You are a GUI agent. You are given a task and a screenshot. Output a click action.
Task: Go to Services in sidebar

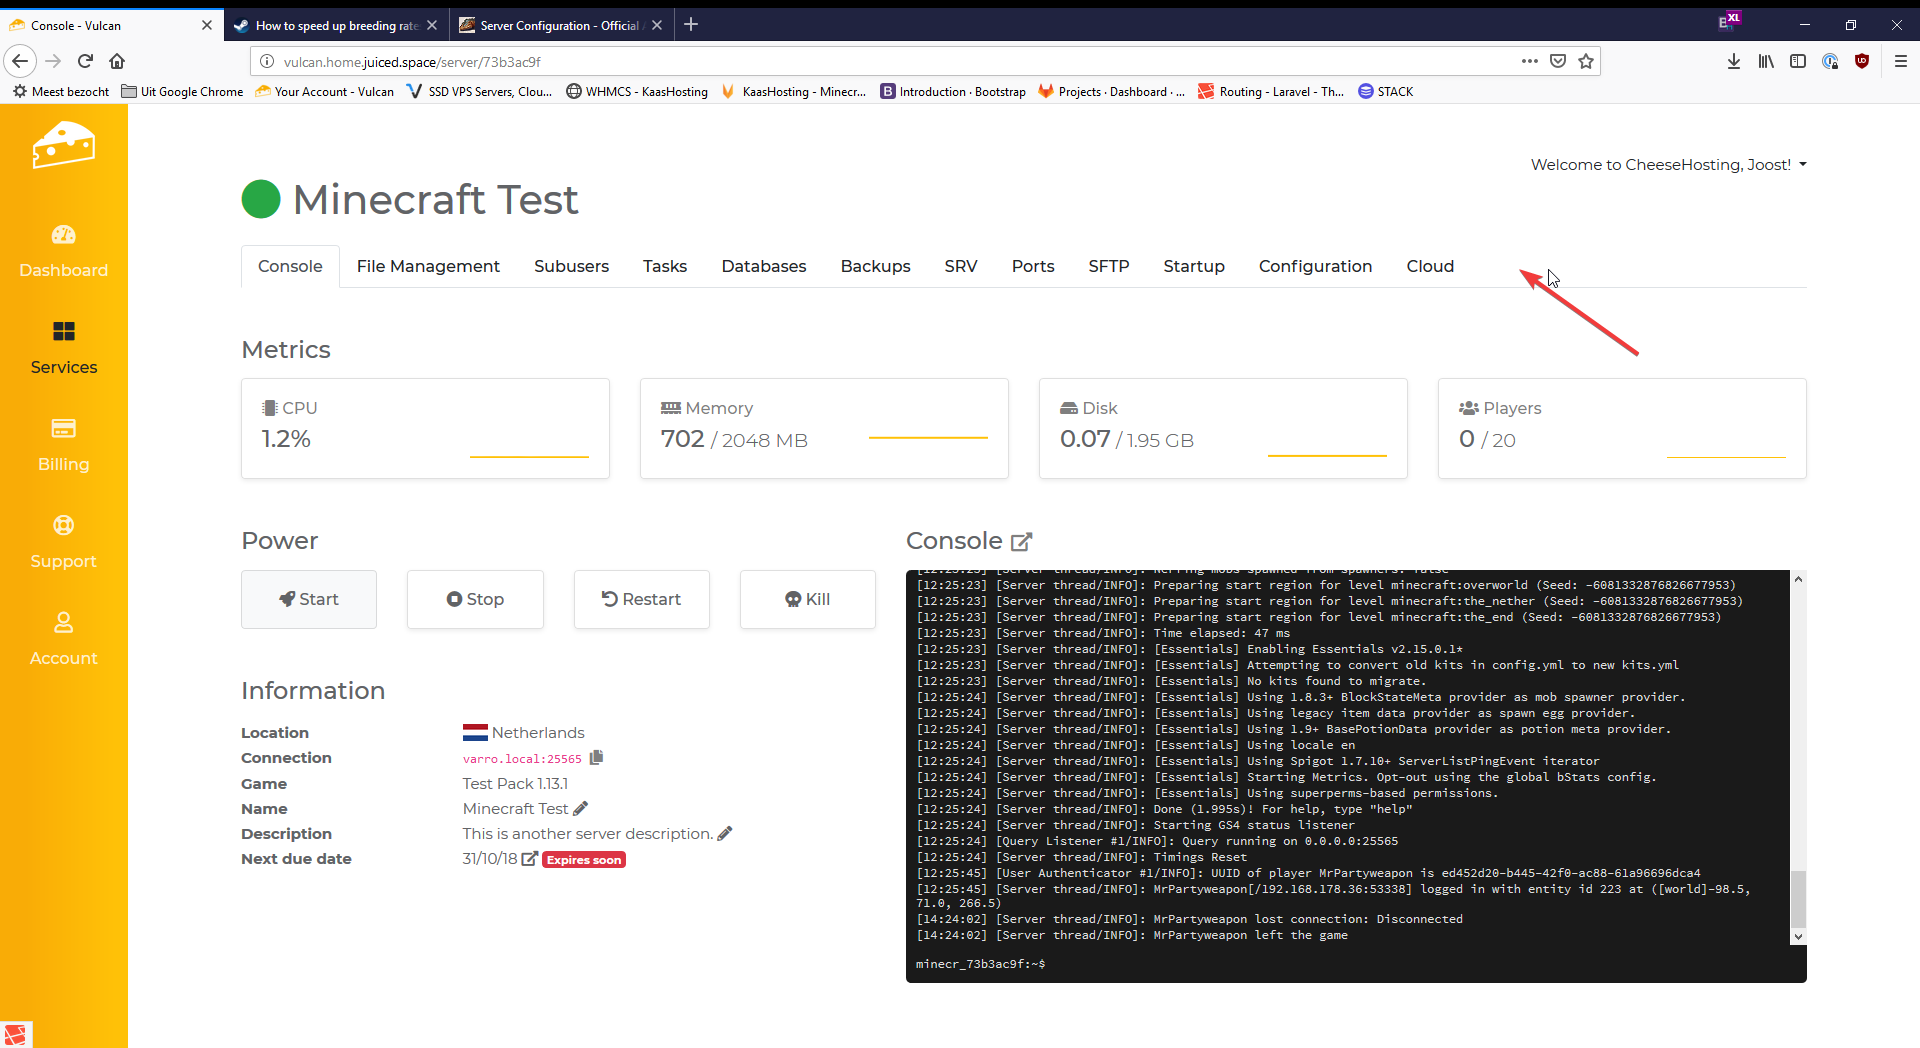(x=63, y=348)
